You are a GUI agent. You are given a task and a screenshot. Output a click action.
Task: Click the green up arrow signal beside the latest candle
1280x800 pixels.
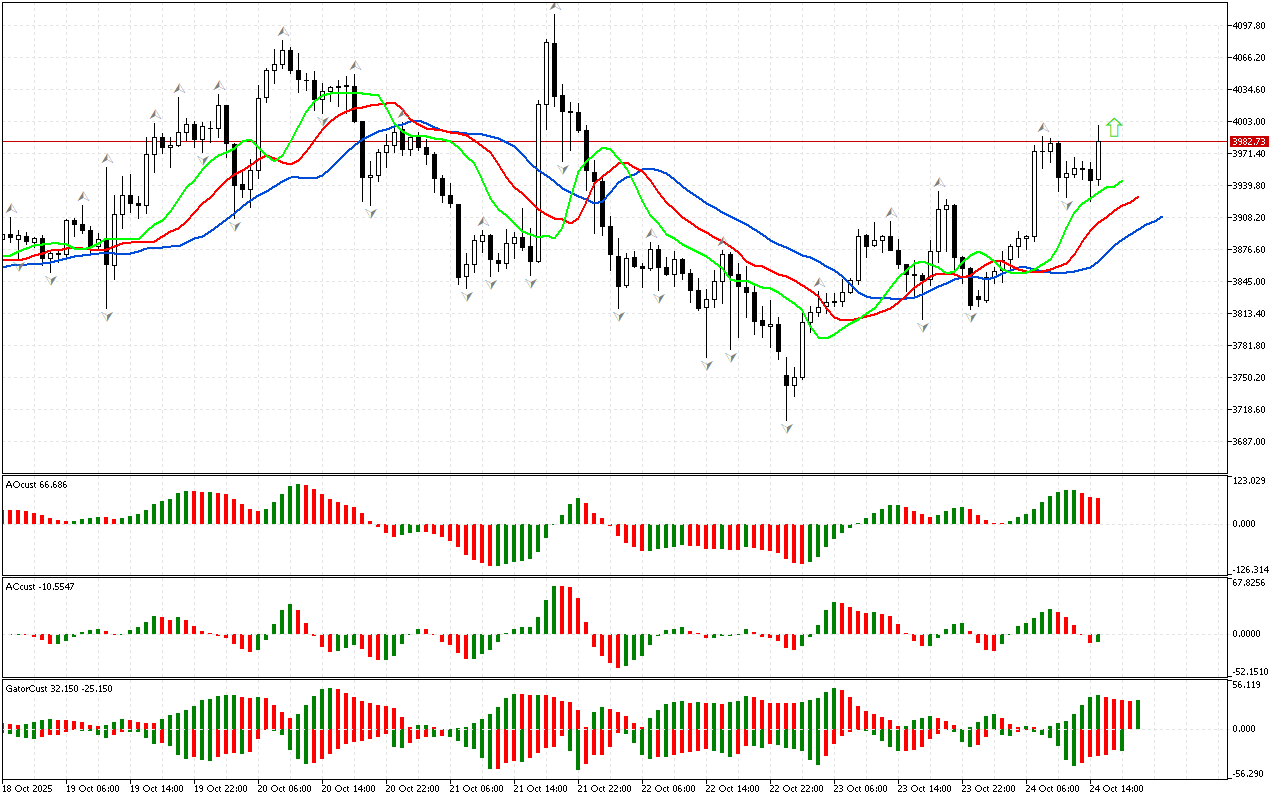tap(1114, 127)
